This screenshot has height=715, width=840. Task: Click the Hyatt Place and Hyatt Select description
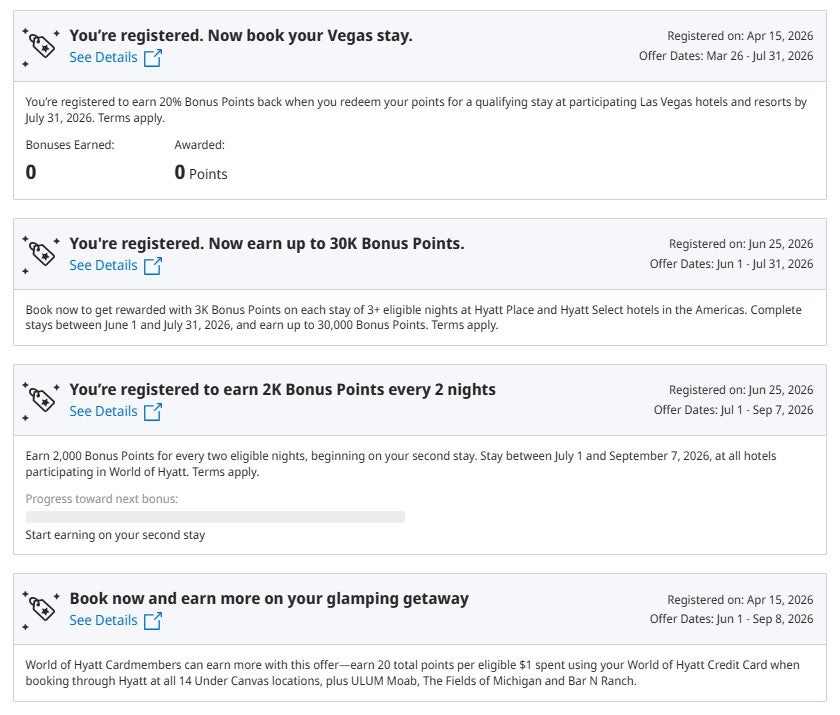[414, 317]
